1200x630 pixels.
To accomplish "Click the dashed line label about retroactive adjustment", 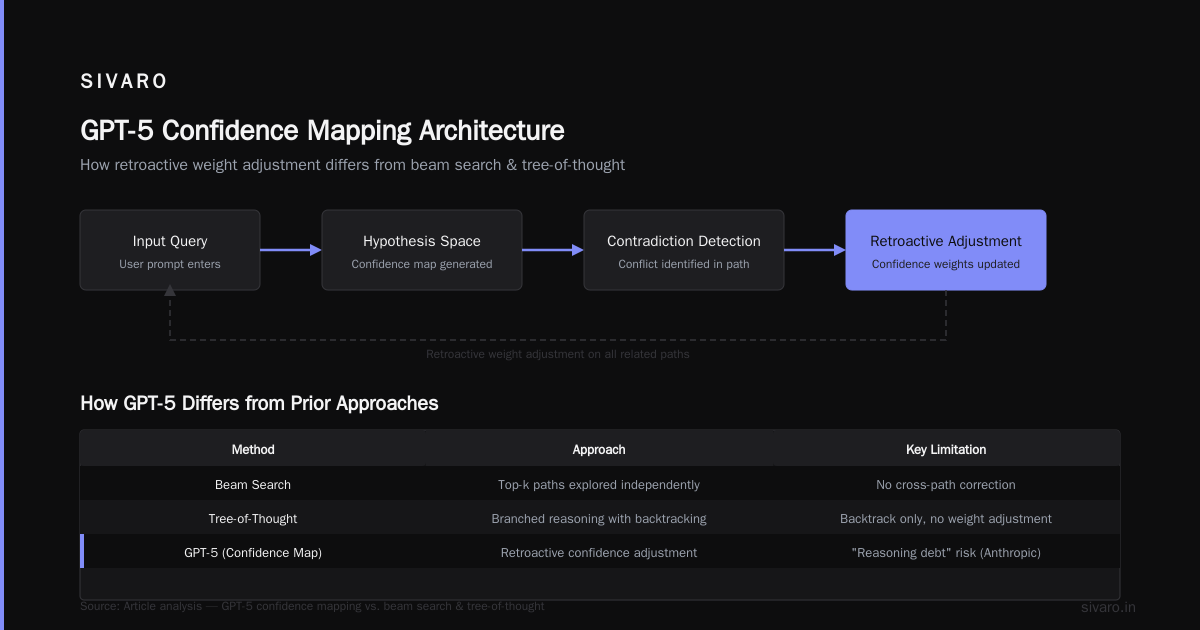I will pyautogui.click(x=558, y=354).
